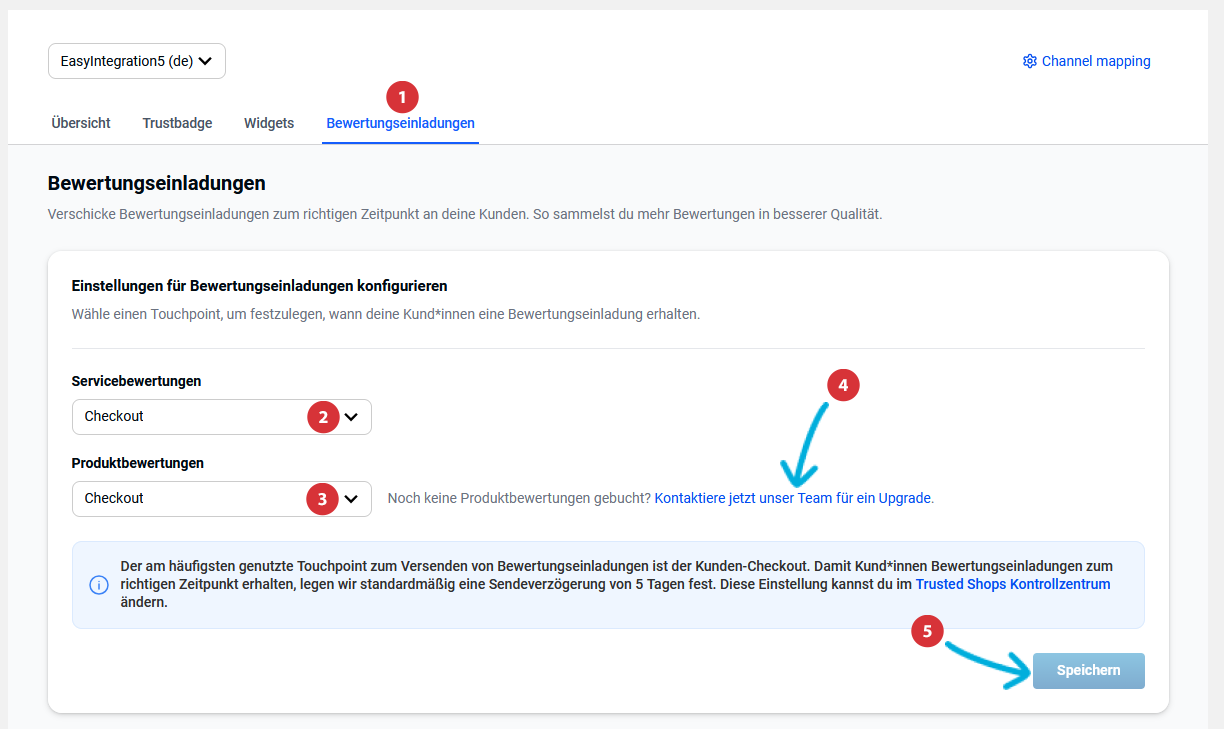Screen dimensions: 1224x729
Task: Click the gear icon beside Channel mapping
Action: [1029, 61]
